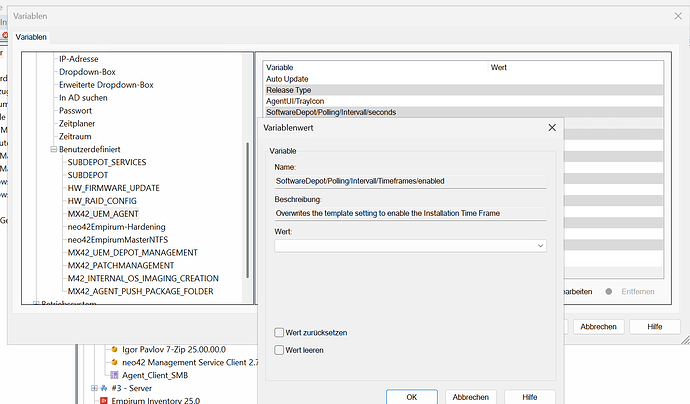Click the Agent_Client_SMB package icon

coord(113,374)
